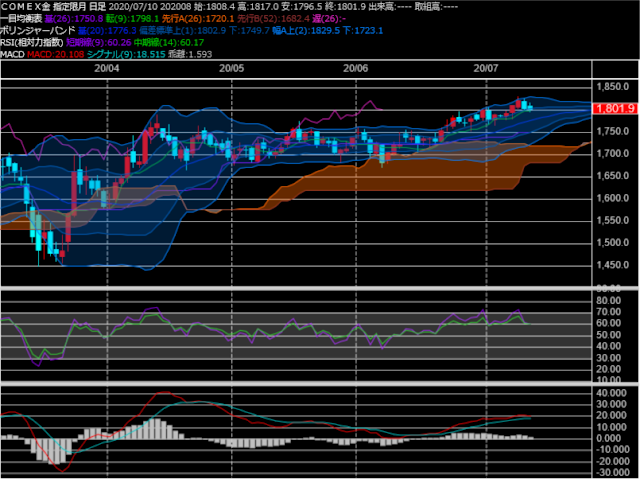The image size is (640, 479).
Task: Click the 40.000 MACD axis label
Action: 611,393
